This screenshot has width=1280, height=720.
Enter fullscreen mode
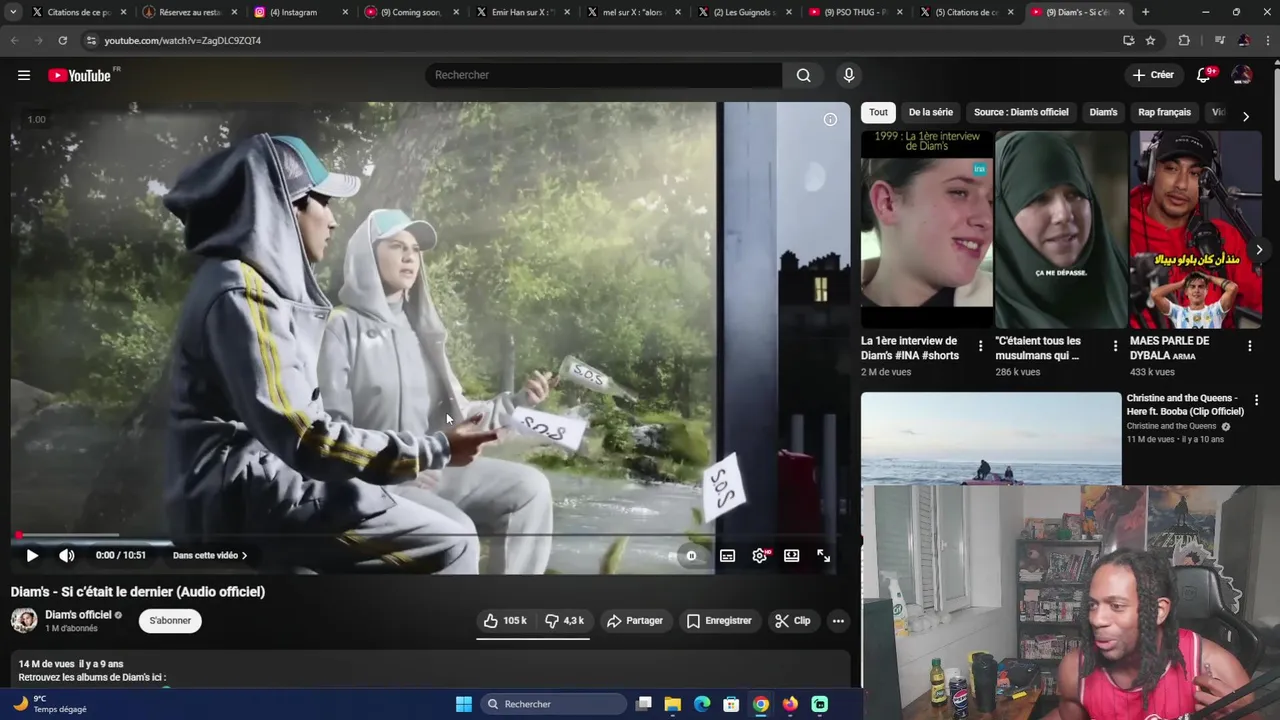click(823, 555)
